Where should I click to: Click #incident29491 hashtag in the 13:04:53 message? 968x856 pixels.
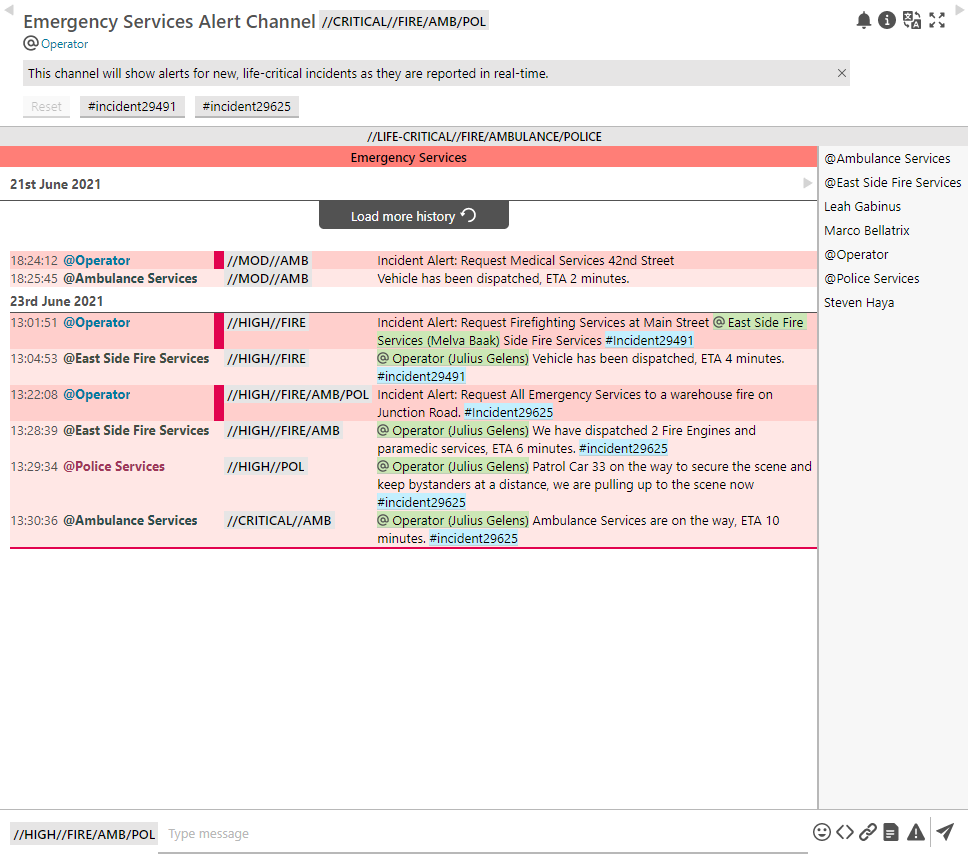[422, 376]
